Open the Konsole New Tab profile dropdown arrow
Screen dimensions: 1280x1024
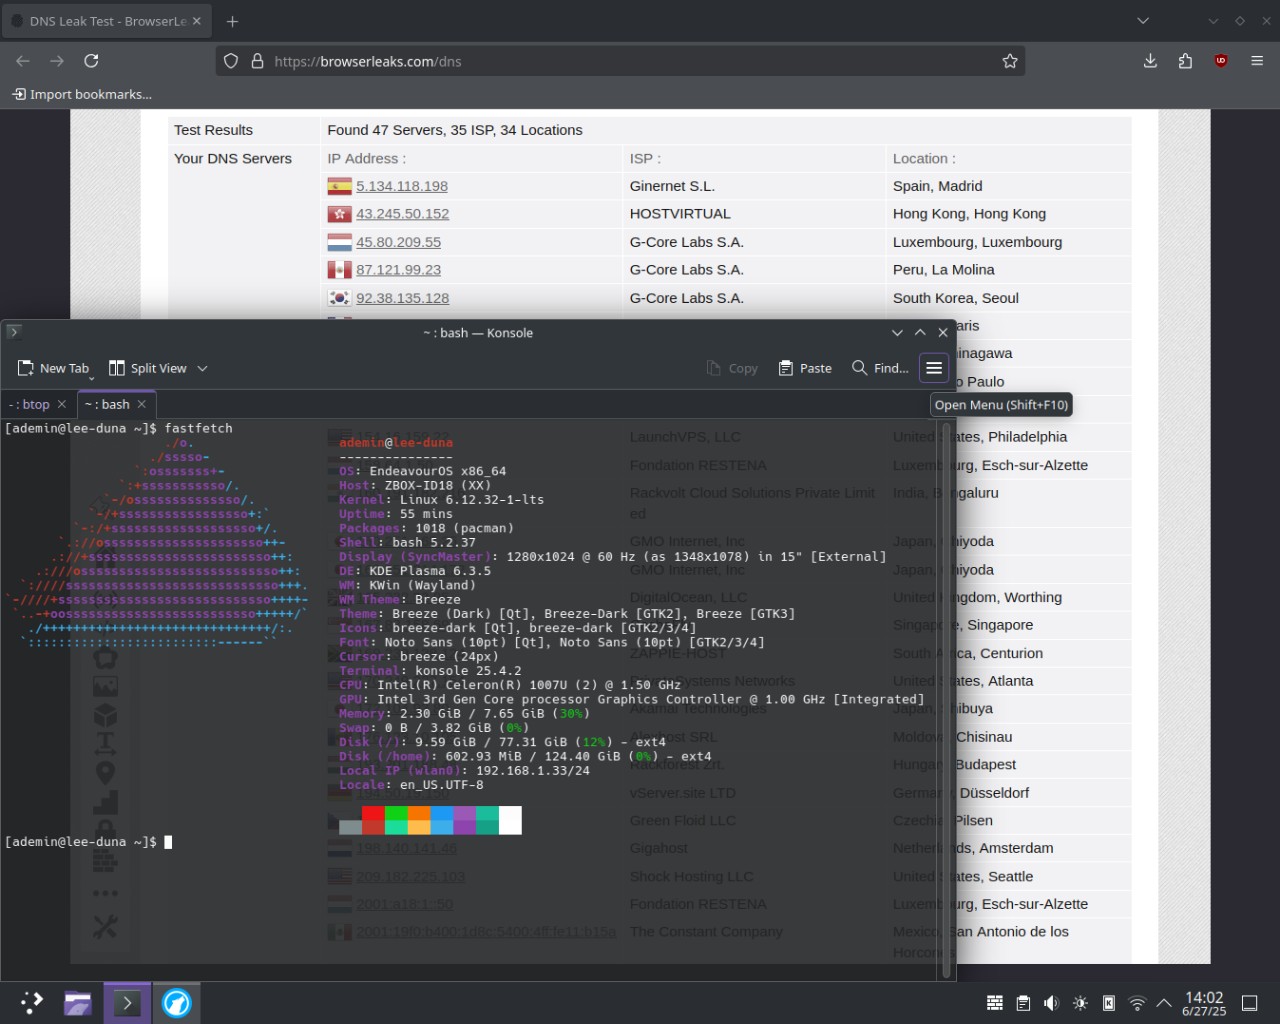click(x=91, y=378)
